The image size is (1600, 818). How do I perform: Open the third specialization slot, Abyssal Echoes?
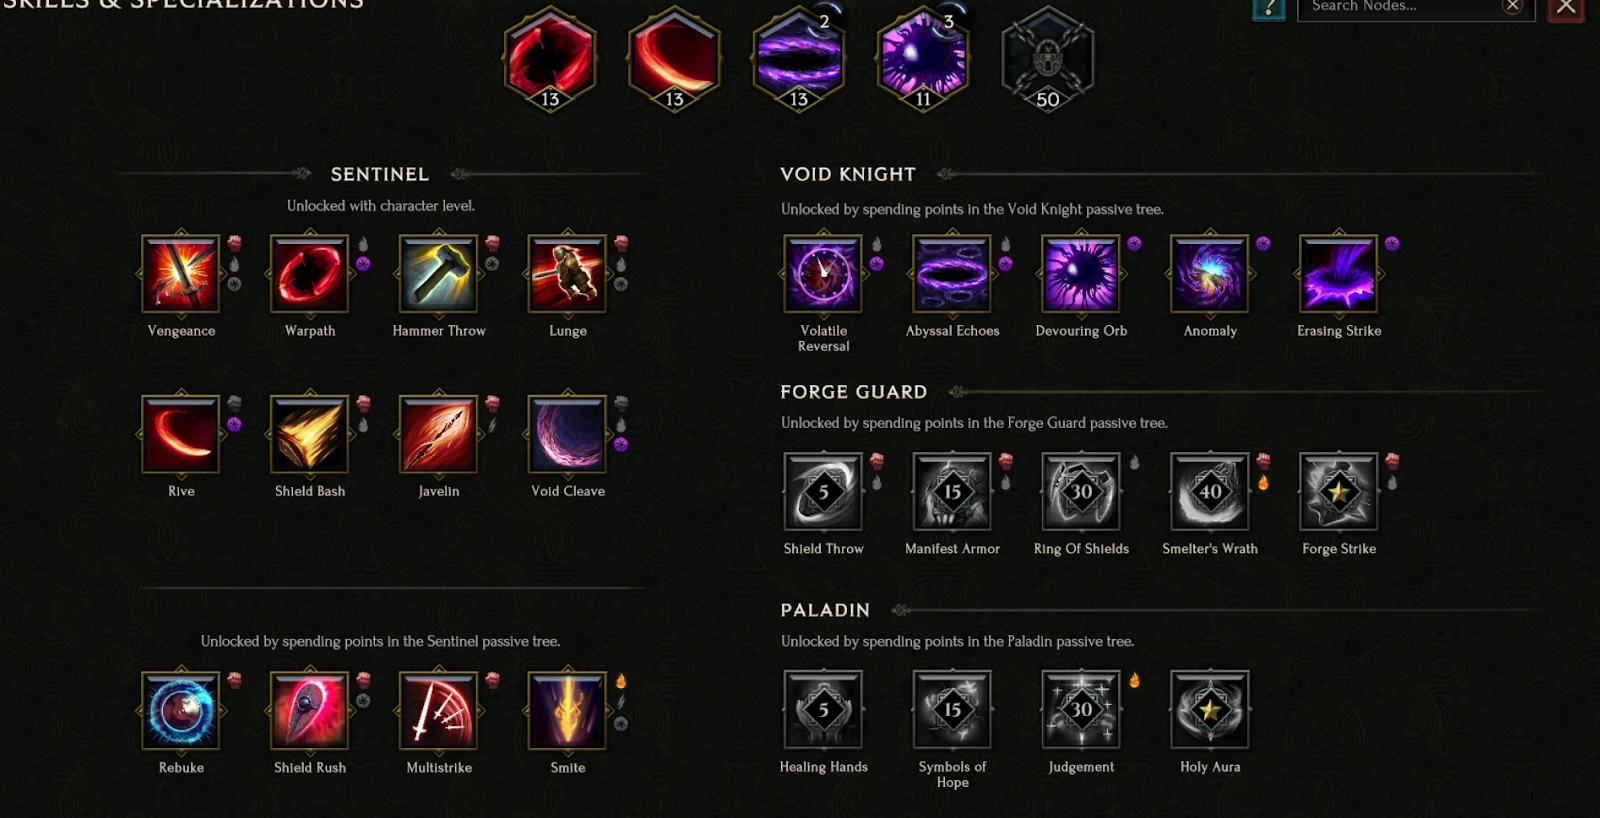coord(798,58)
